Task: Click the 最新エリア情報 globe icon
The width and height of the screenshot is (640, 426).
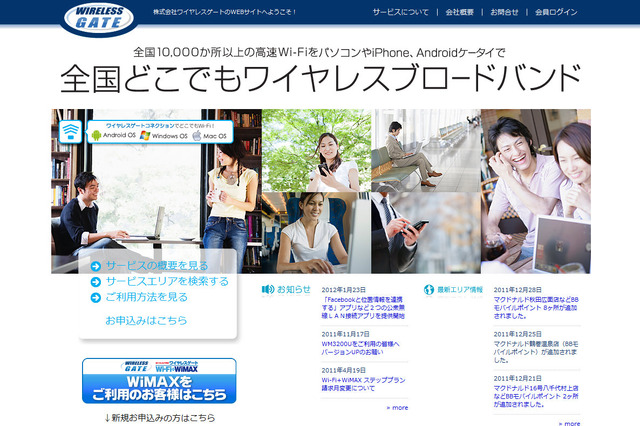Action: click(429, 290)
